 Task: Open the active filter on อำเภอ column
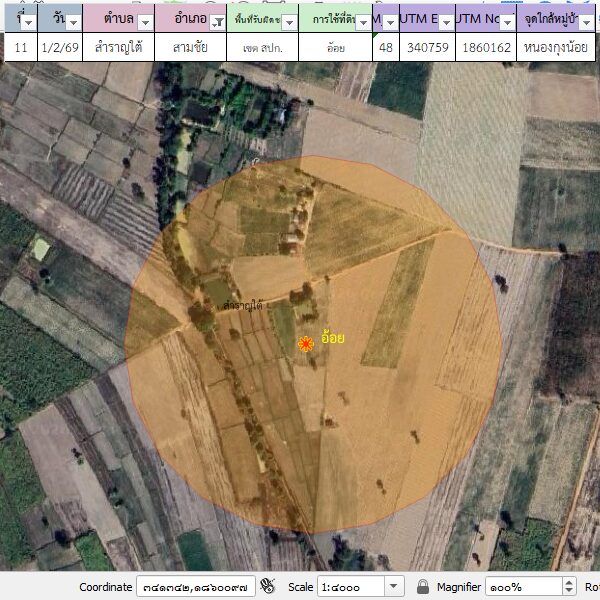point(217,21)
